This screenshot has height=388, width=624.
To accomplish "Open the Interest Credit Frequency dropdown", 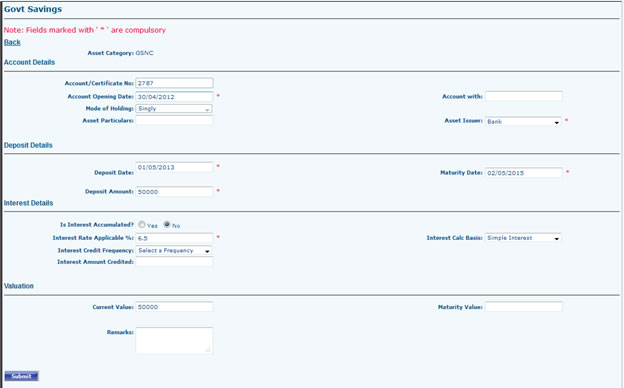I will tap(174, 251).
